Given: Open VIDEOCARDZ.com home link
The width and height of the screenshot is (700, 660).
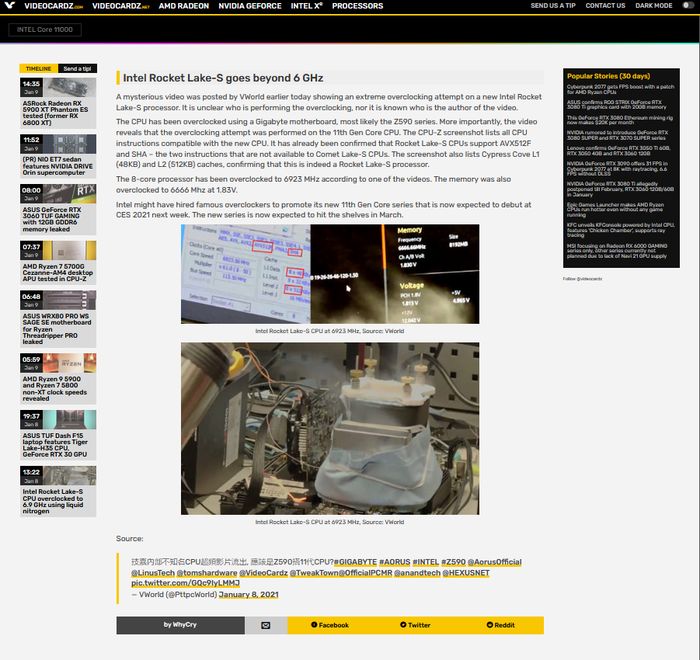Looking at the screenshot, I should point(54,6).
